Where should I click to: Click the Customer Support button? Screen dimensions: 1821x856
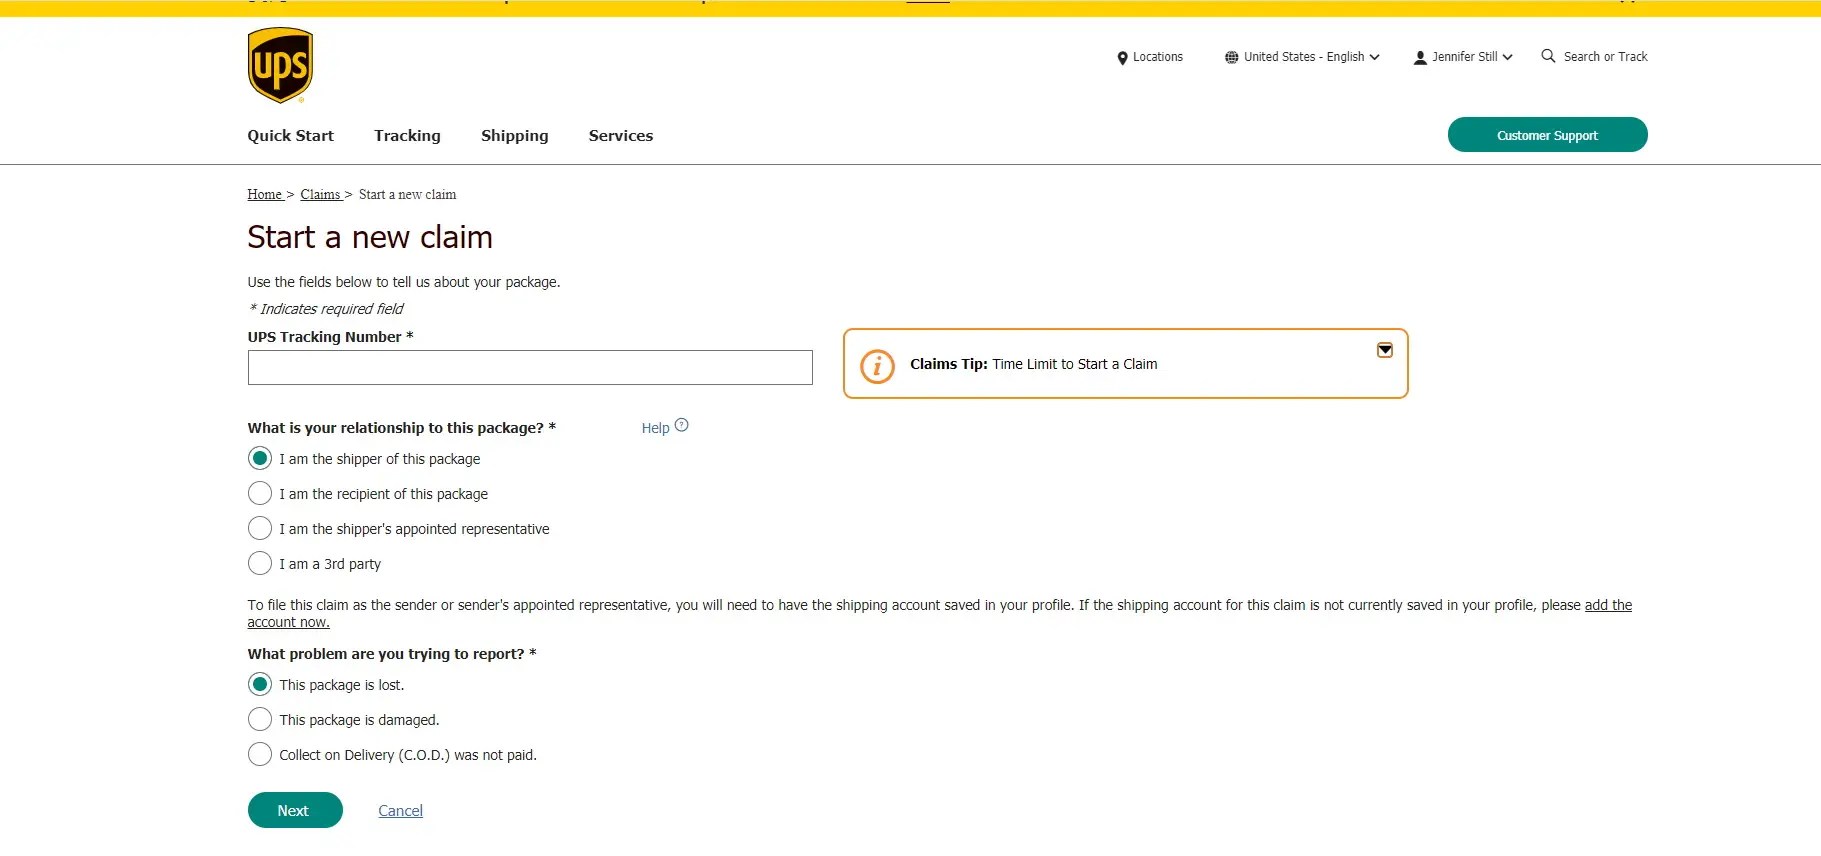(1547, 135)
